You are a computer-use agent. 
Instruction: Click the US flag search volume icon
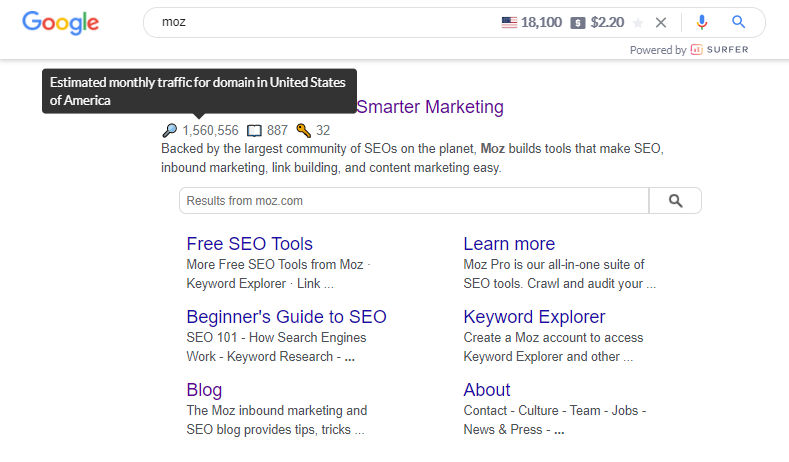click(509, 22)
